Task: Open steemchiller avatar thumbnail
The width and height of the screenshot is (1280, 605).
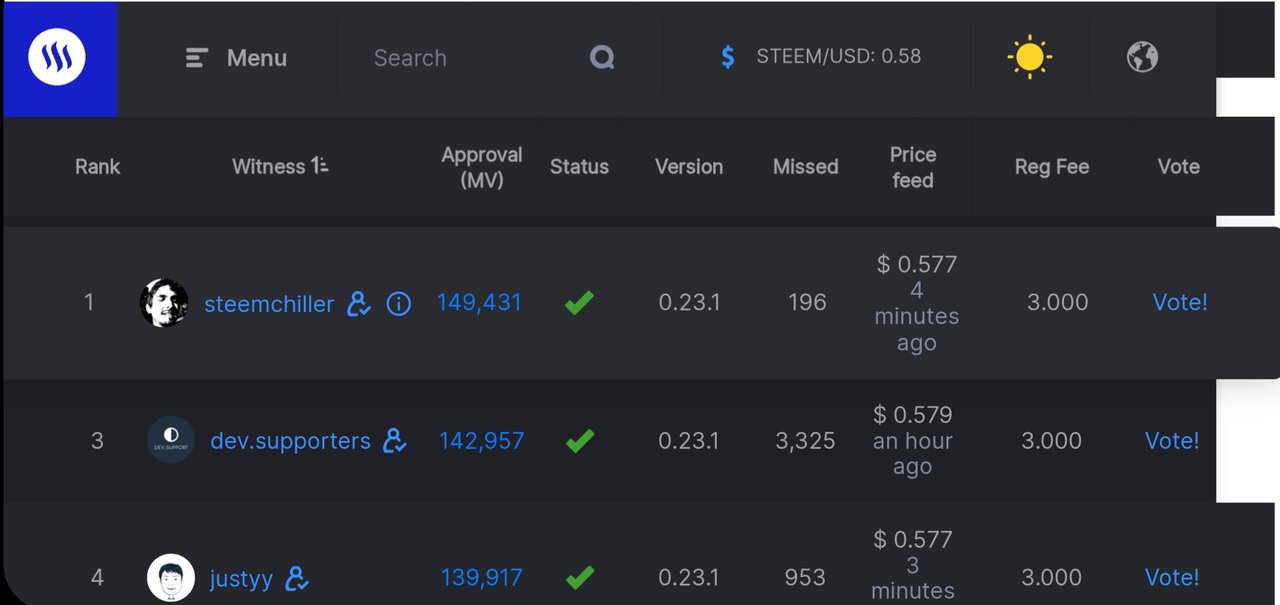Action: [164, 303]
